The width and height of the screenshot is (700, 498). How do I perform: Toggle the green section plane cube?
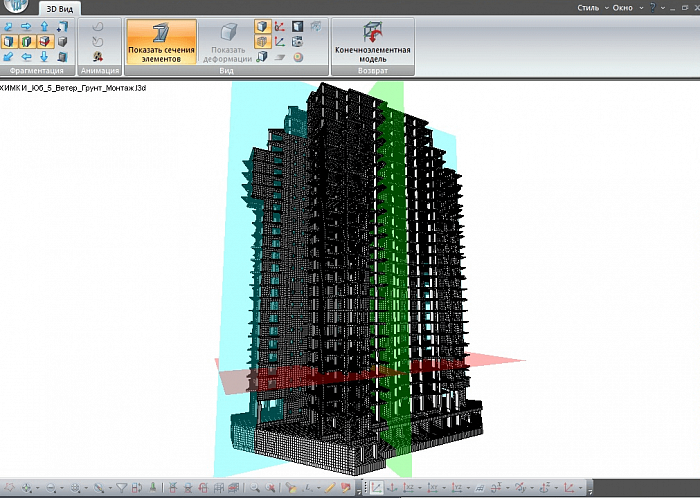click(27, 42)
